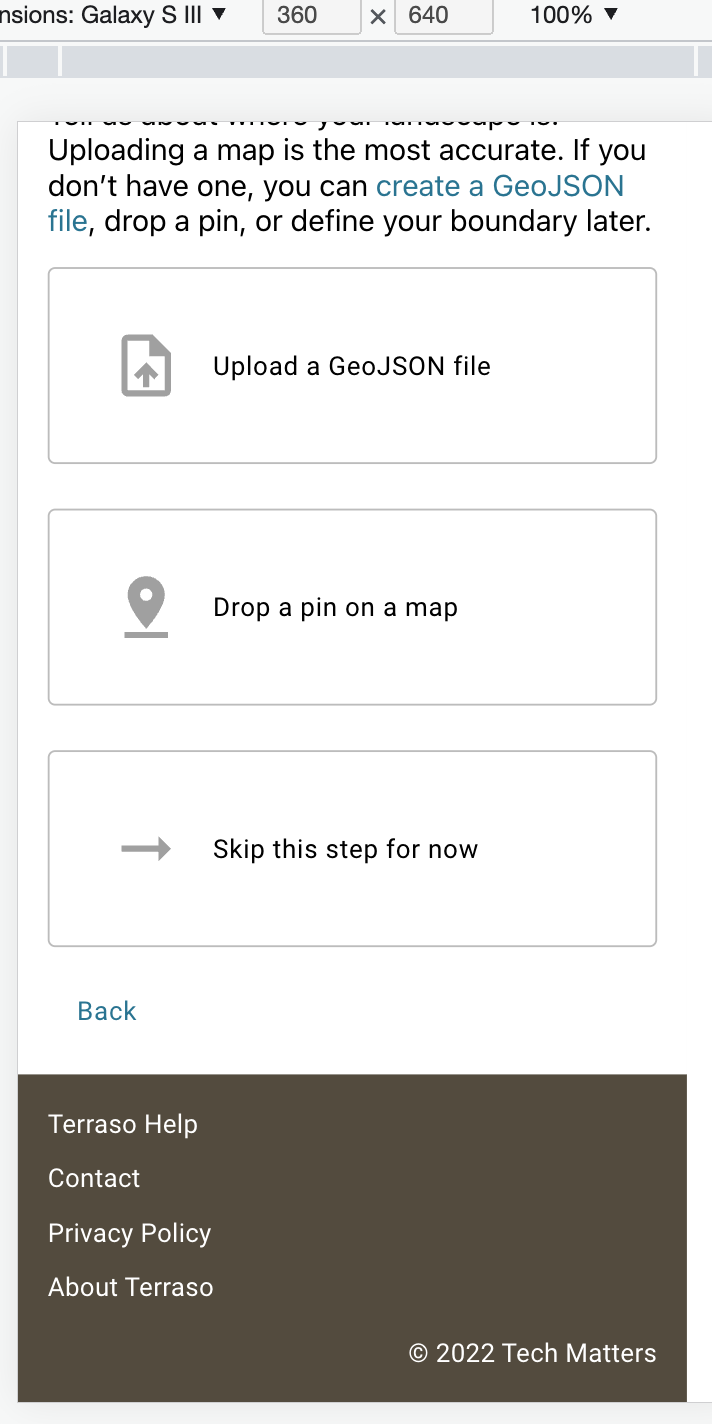Click the swap dimensions icon between width and height
Screen dimensions: 712x1424
tap(377, 16)
